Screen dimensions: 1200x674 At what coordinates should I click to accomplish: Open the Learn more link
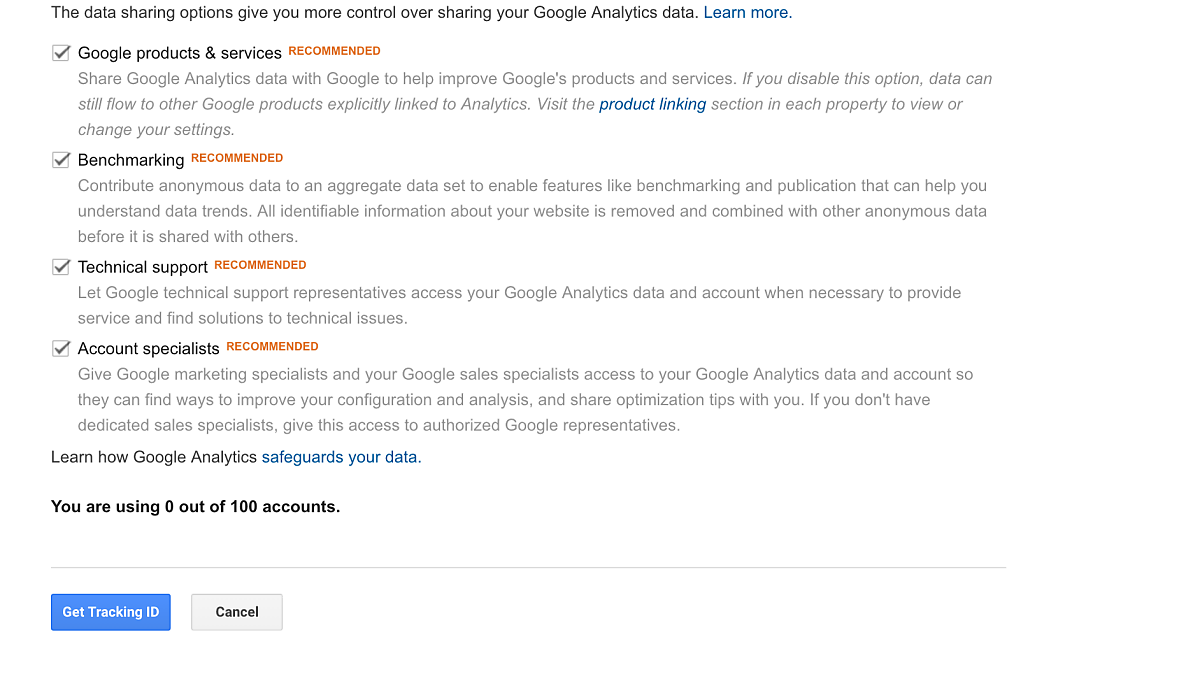(x=747, y=13)
